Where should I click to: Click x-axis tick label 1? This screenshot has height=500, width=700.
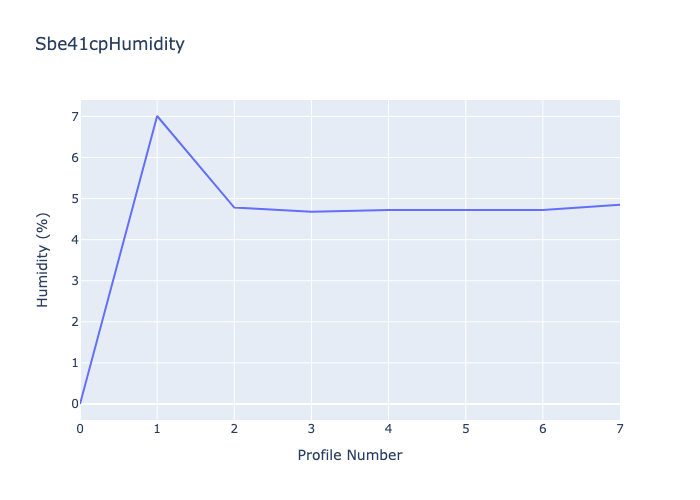tap(157, 429)
